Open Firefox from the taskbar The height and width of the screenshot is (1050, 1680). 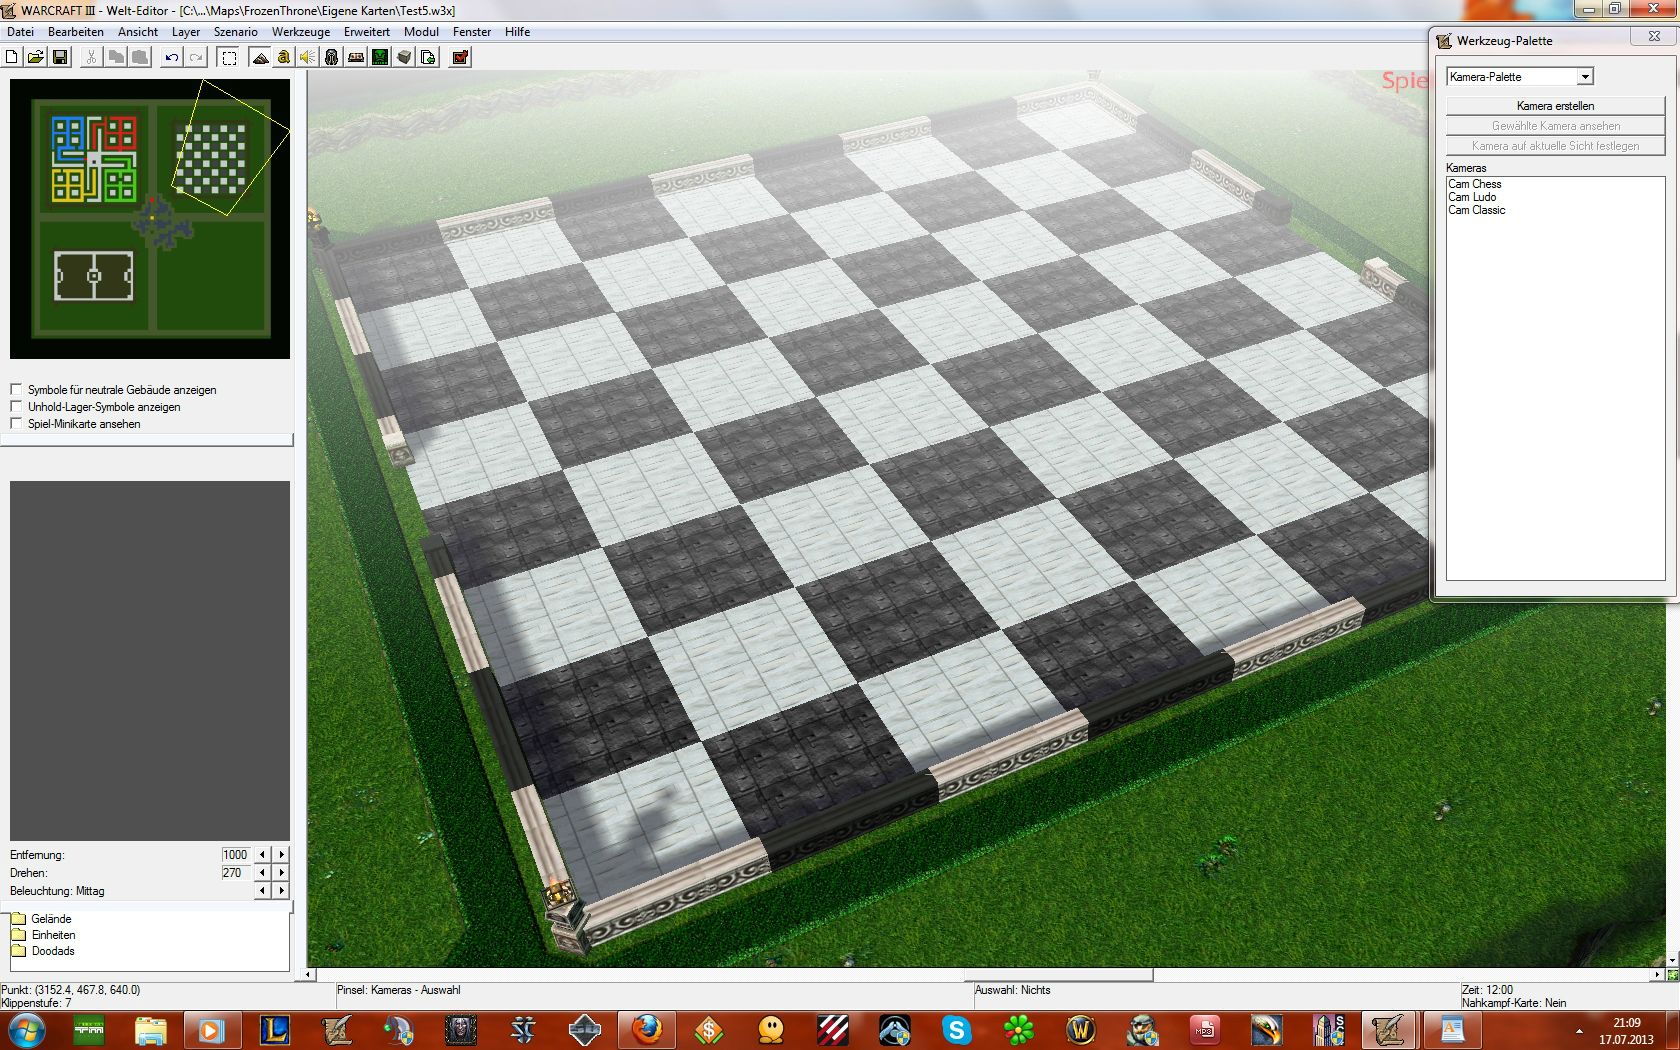(647, 1029)
